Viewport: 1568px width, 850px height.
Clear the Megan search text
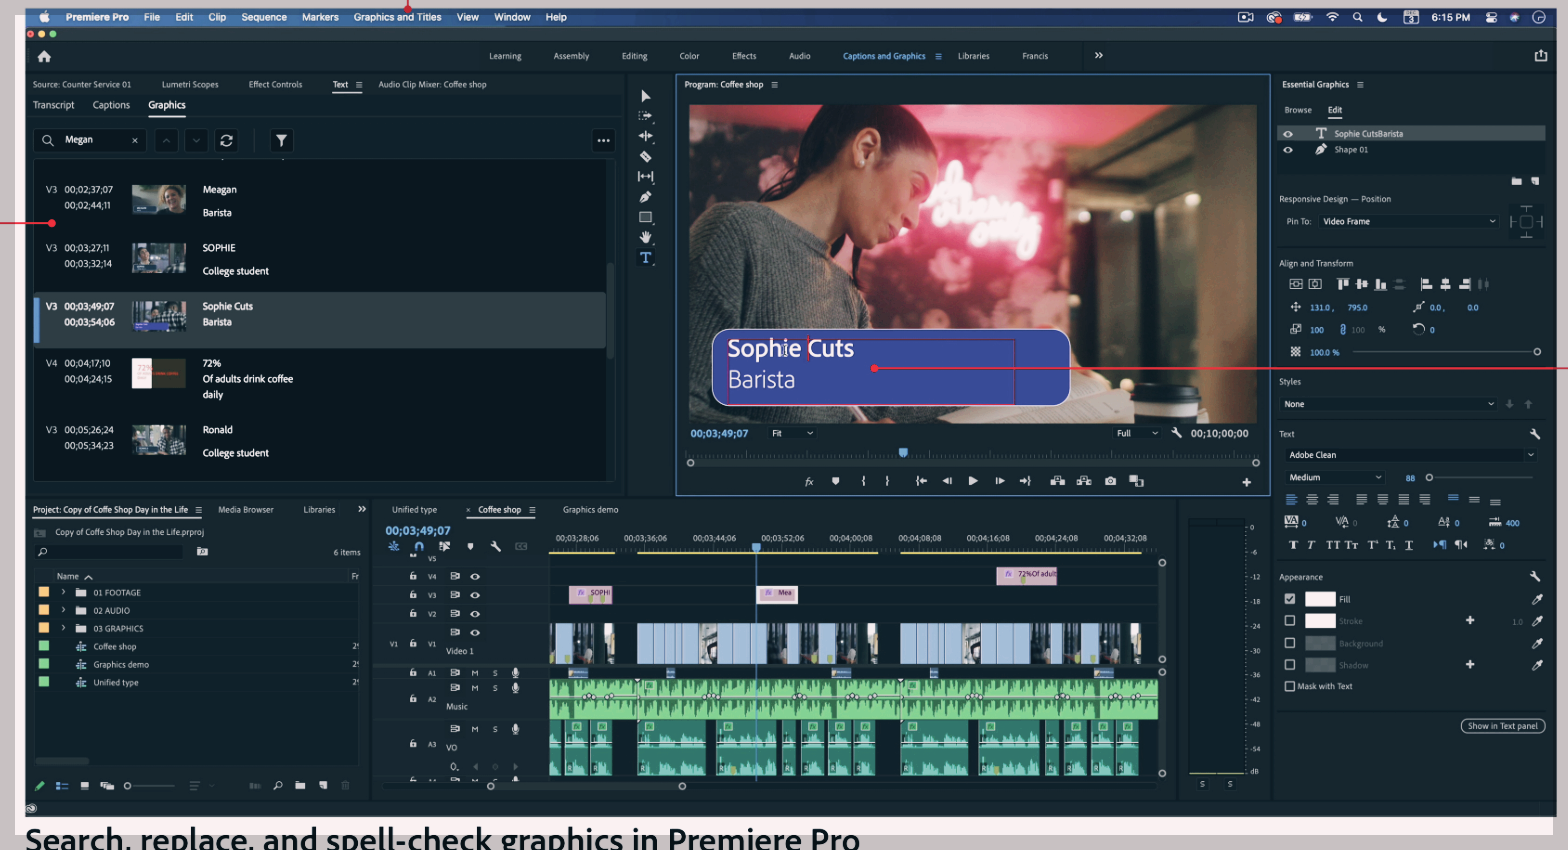(x=135, y=141)
